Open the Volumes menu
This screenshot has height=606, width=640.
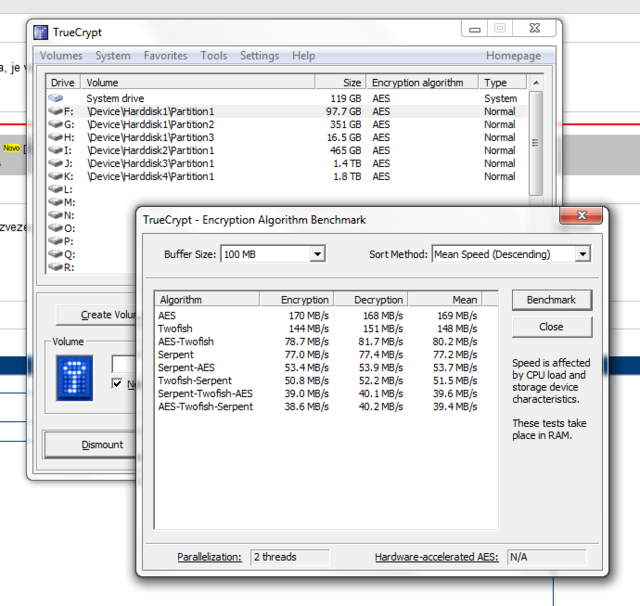click(x=61, y=55)
